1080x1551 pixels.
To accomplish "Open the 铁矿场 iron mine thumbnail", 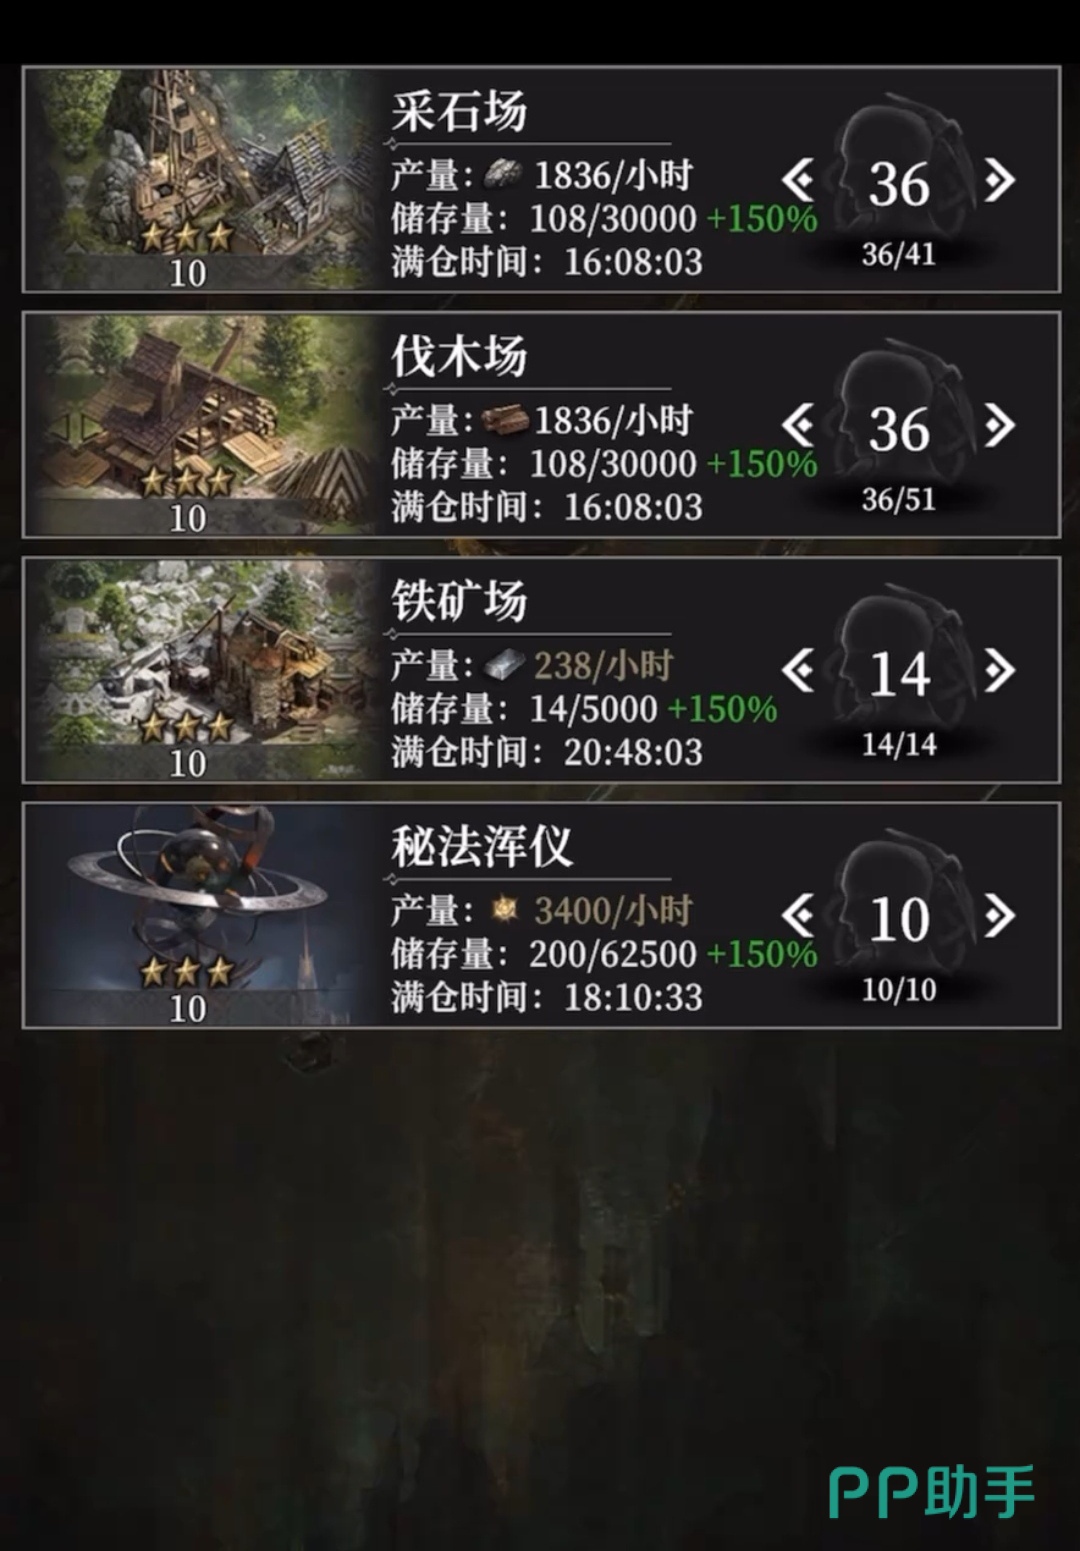I will point(200,670).
